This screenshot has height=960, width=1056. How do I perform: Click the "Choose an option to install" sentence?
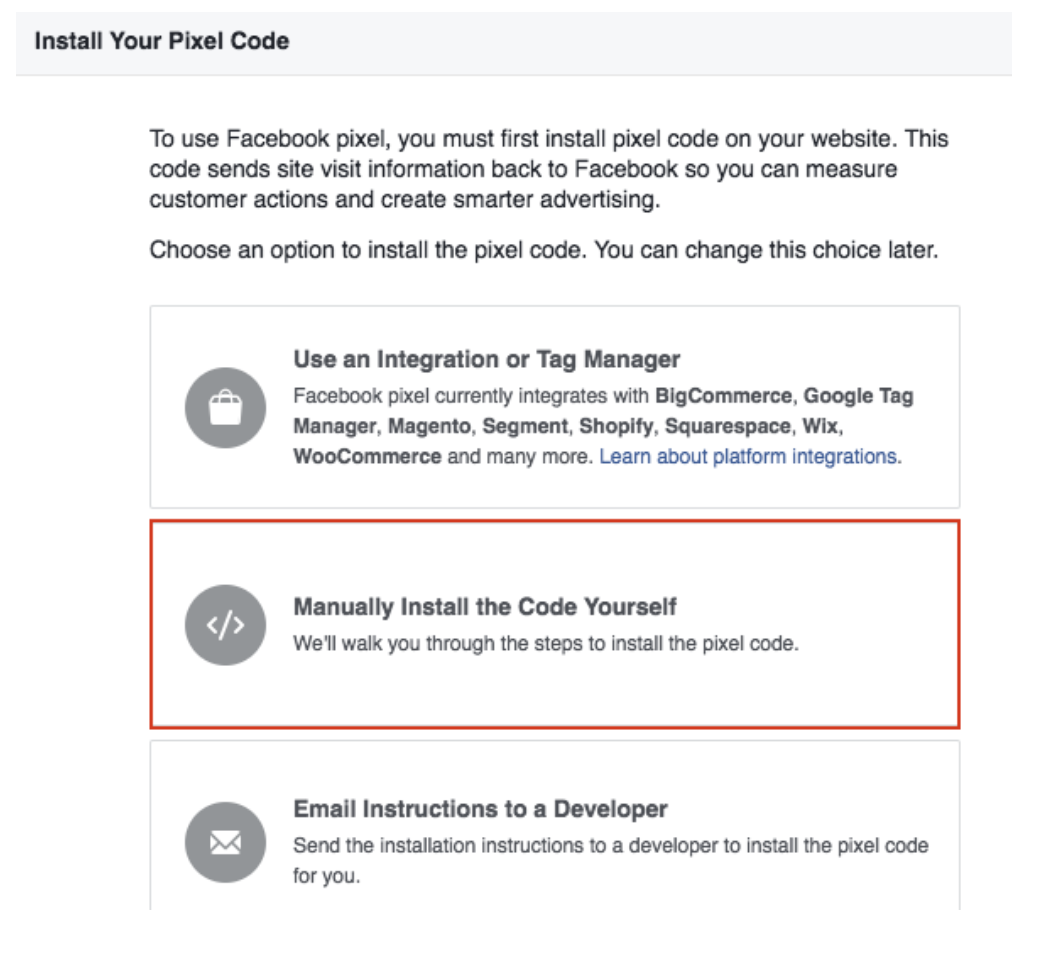click(x=544, y=250)
